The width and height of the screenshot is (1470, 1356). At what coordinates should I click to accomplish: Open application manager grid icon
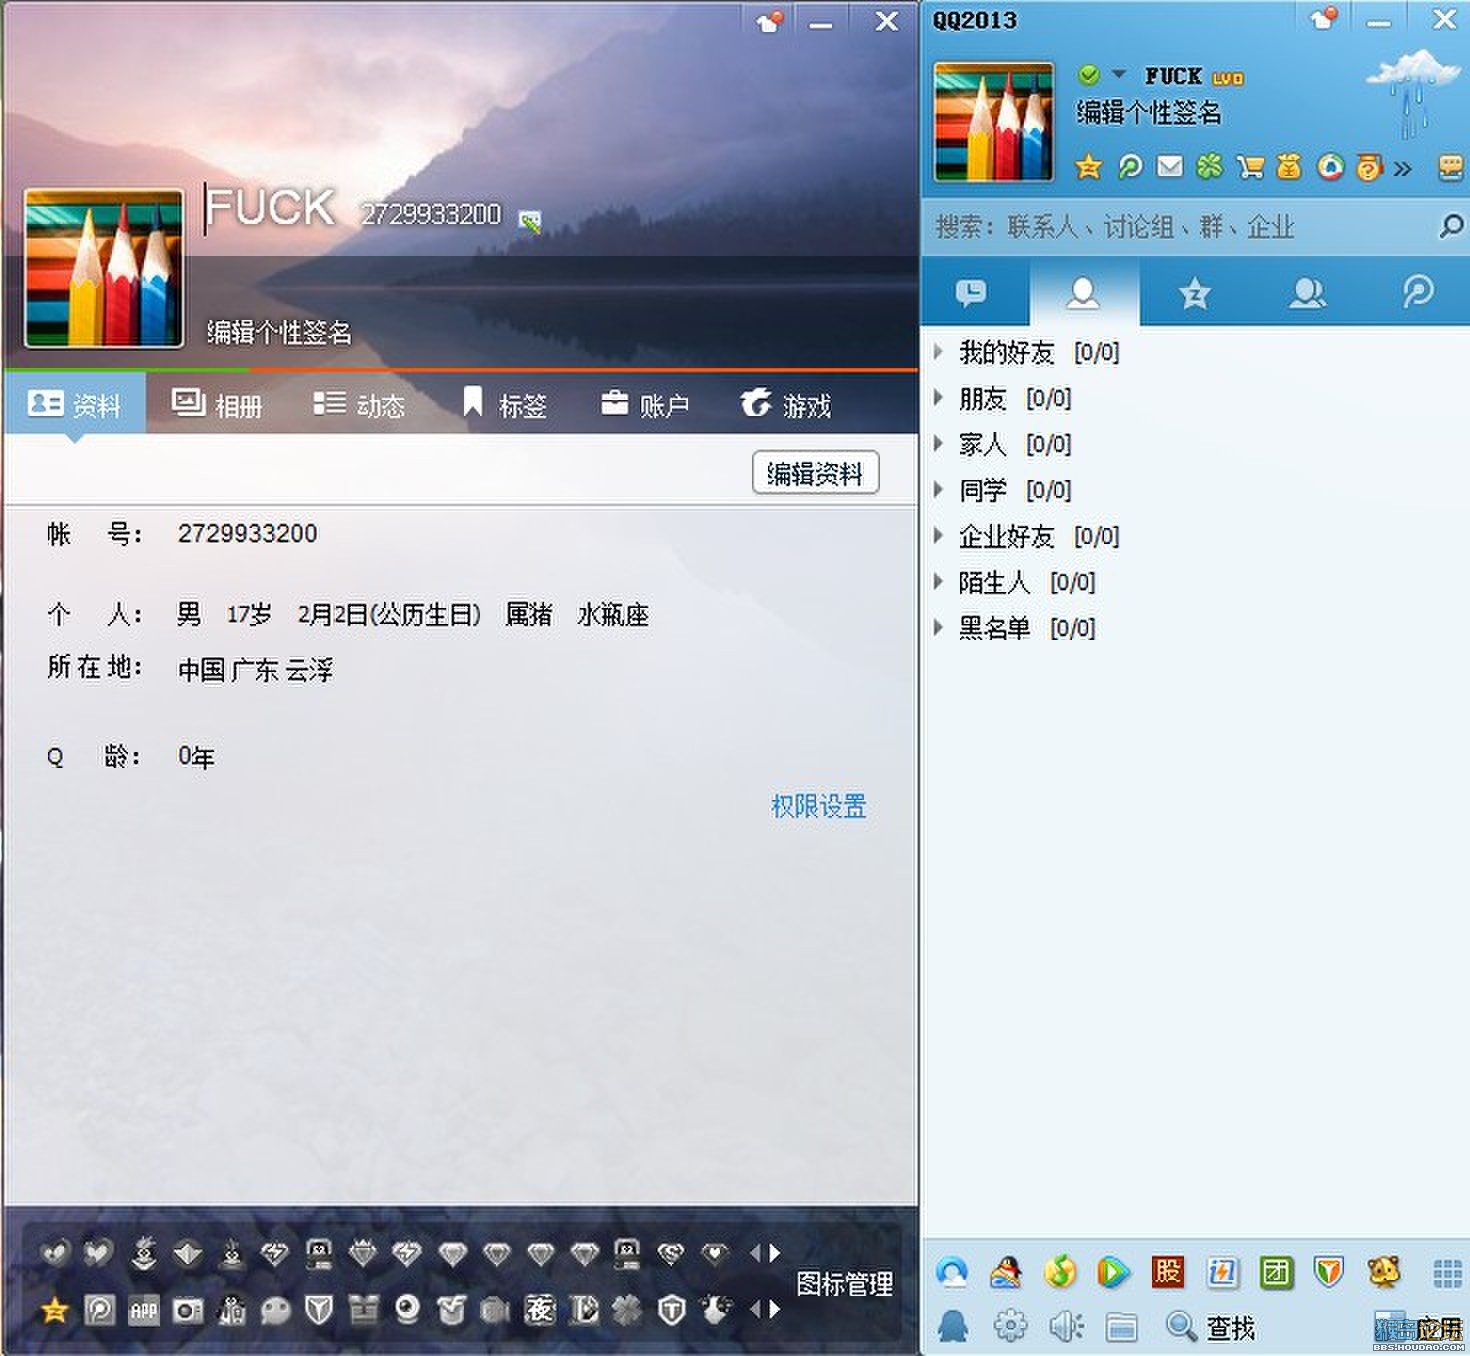click(x=1447, y=1273)
